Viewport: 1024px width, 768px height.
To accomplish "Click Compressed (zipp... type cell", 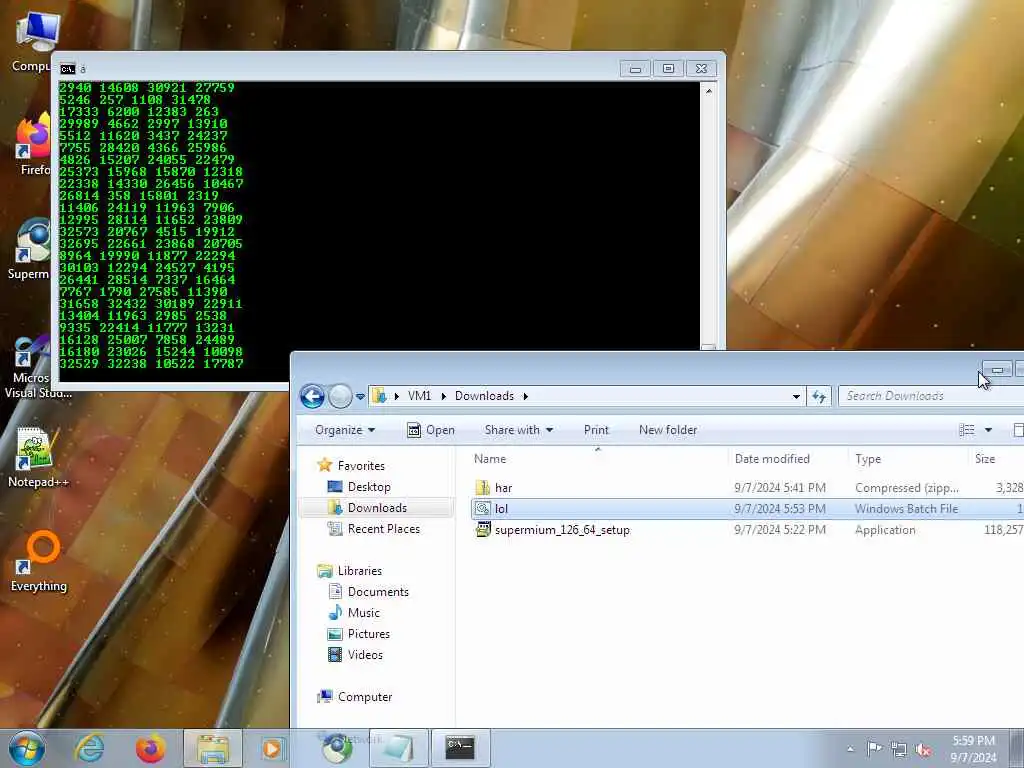I will pyautogui.click(x=906, y=488).
